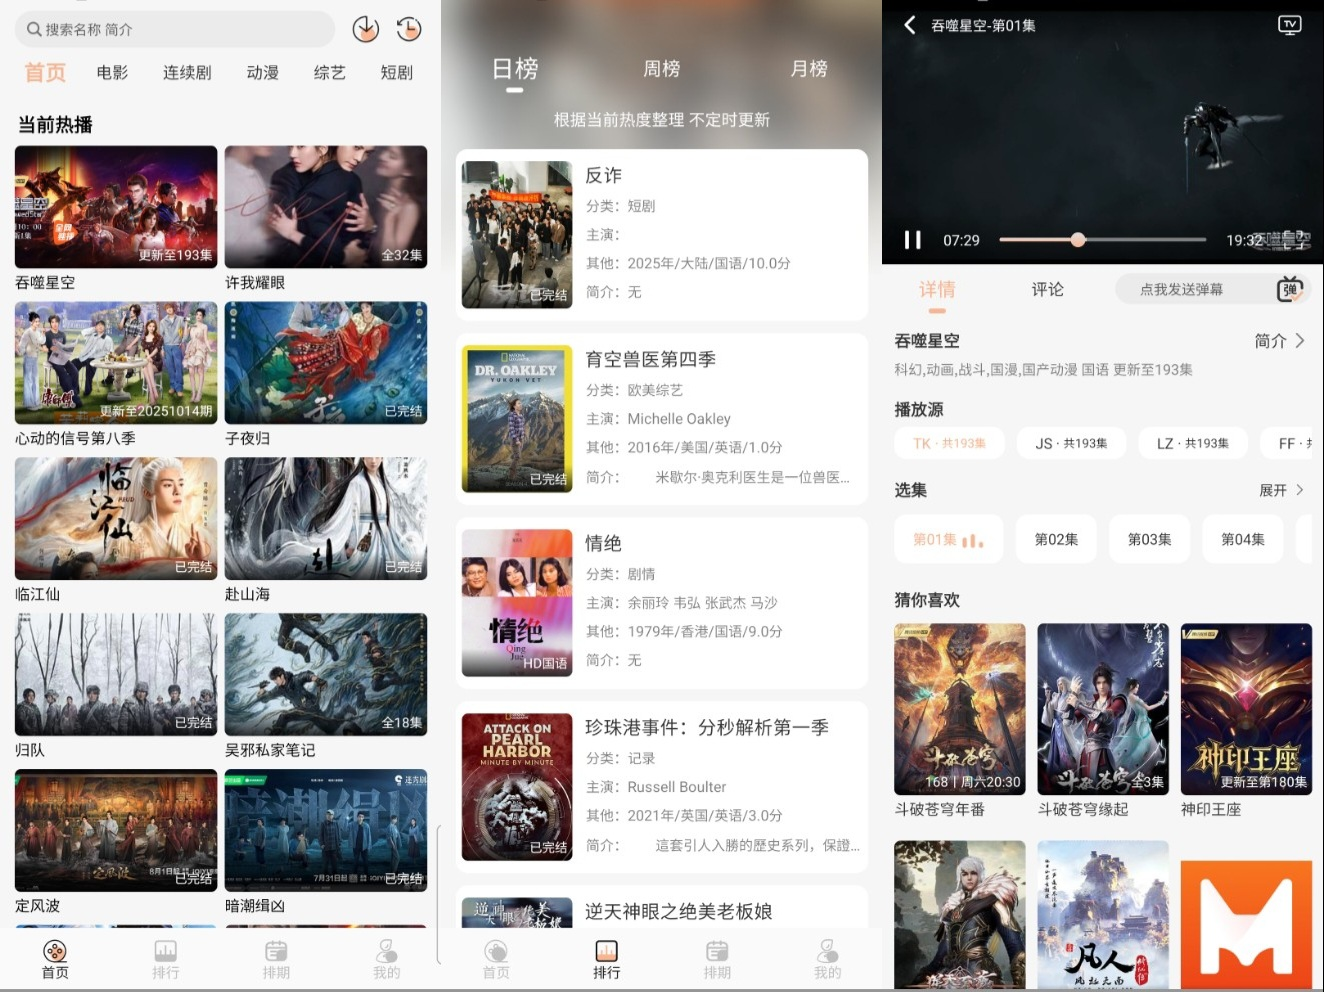Screen dimensions: 1324x992
Task: Expand the 简介 synopsis chevron
Action: [x=1280, y=341]
